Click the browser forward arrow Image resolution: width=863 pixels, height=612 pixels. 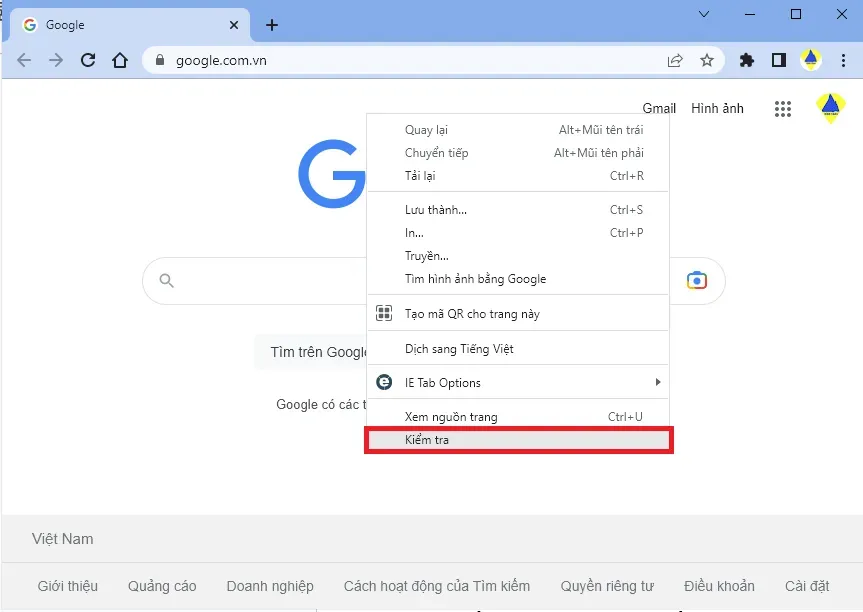56,60
